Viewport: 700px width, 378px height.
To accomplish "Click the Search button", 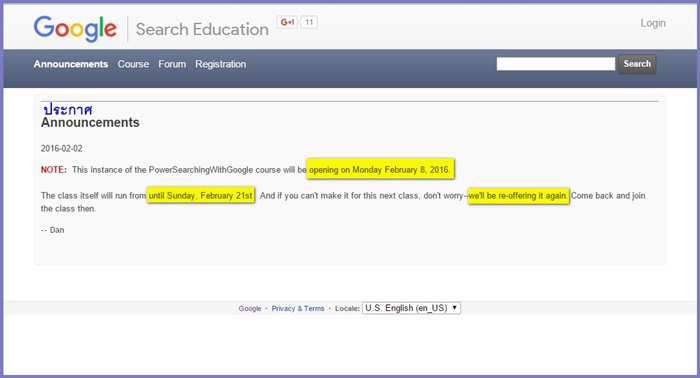I will tap(637, 64).
